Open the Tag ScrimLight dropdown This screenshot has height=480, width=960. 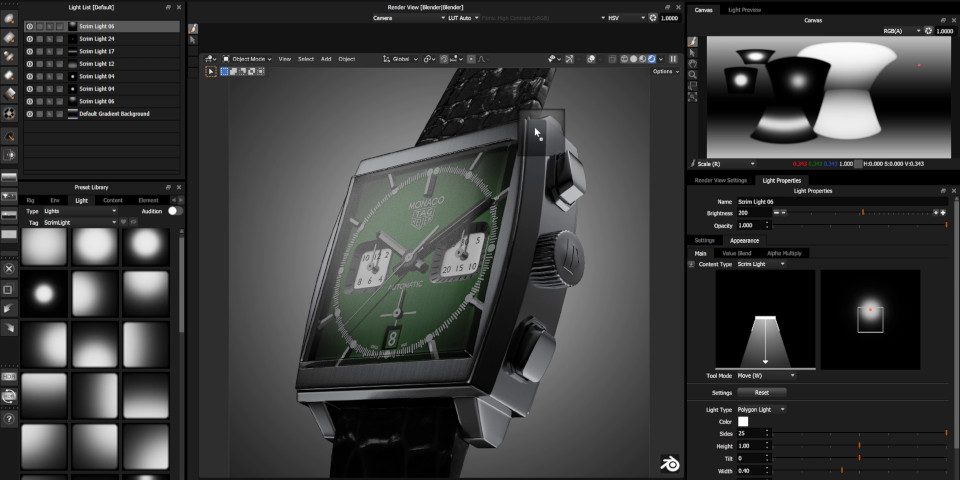[x=80, y=222]
